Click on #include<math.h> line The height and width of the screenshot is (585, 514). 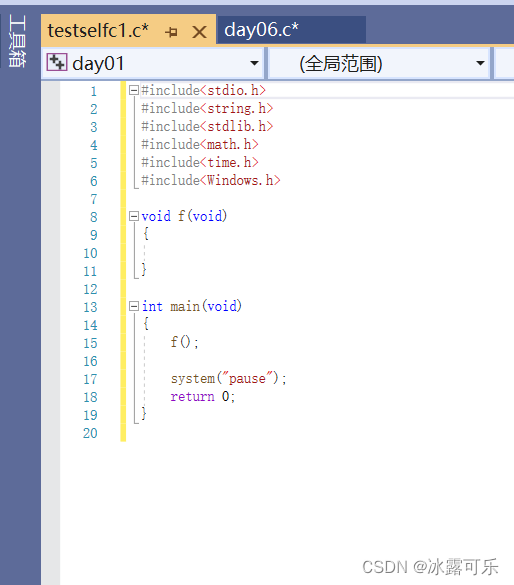point(200,144)
